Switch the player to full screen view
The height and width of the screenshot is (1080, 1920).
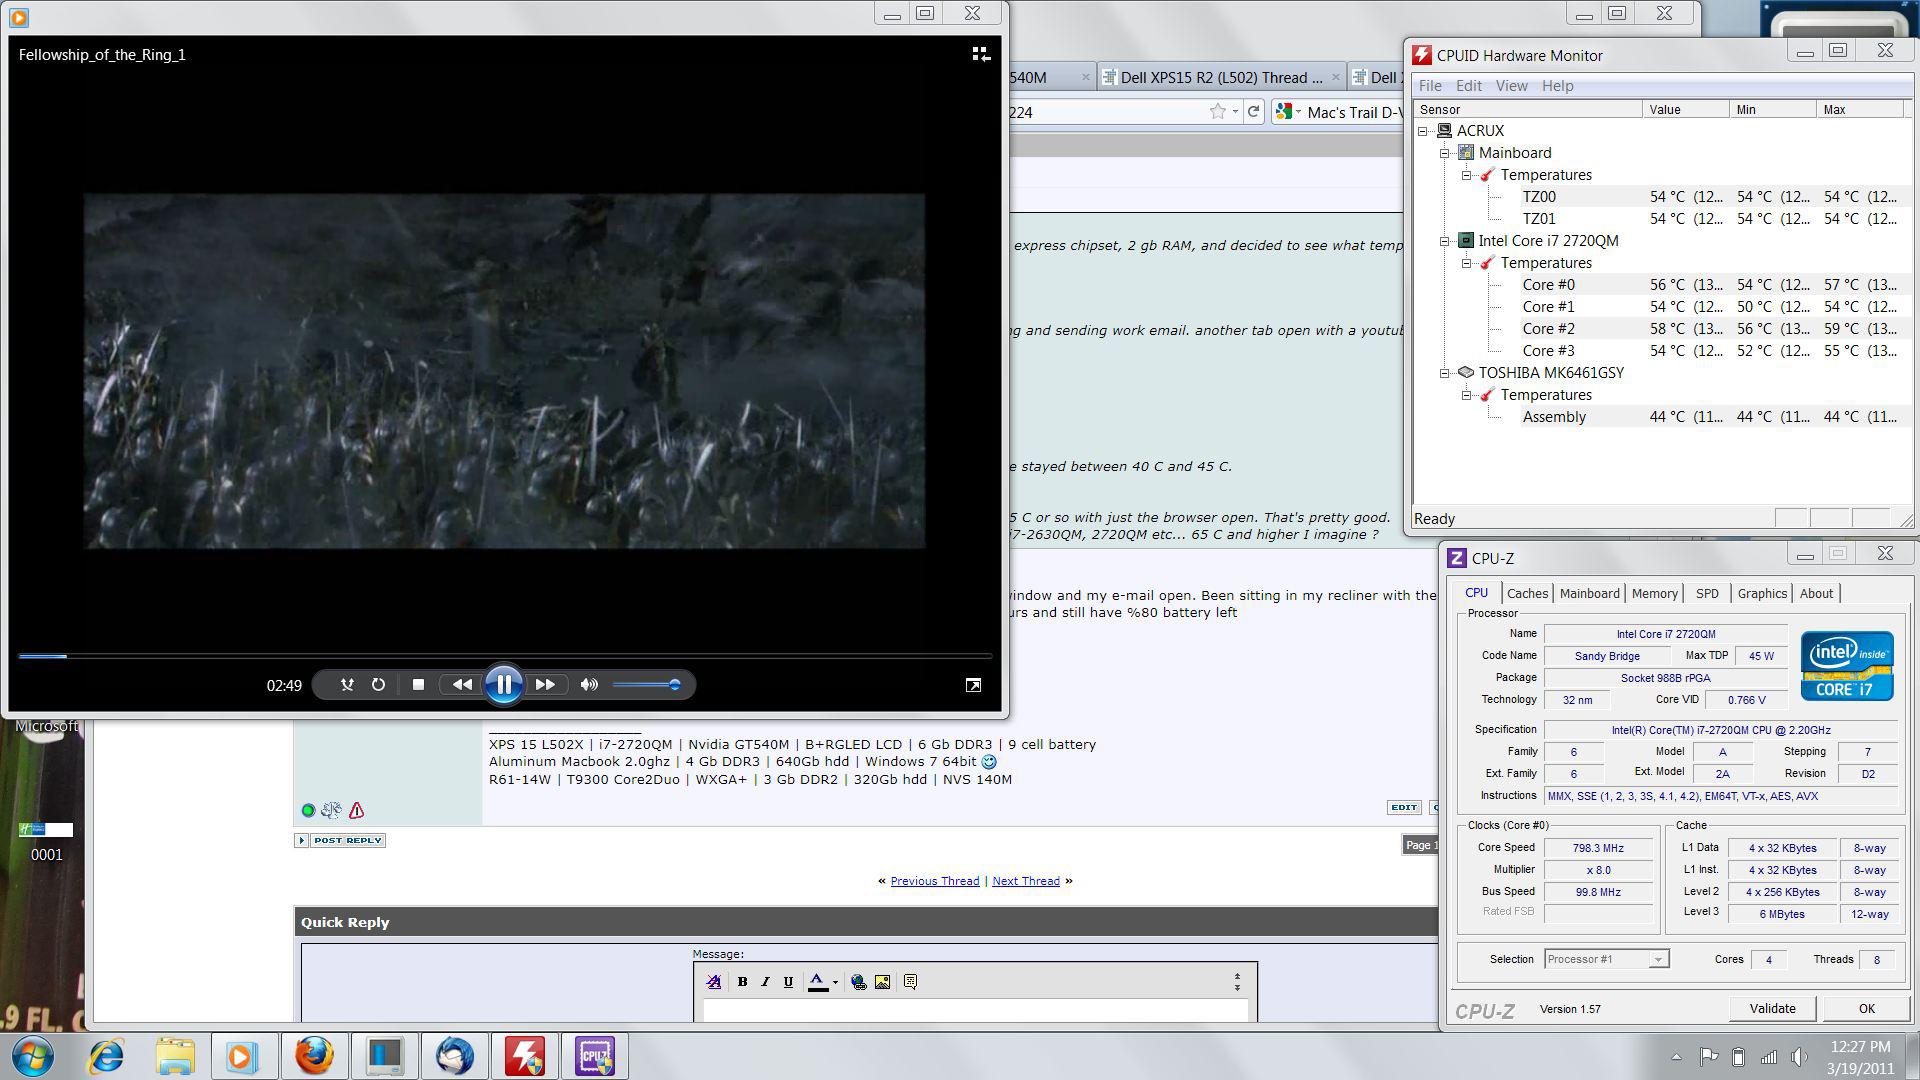(973, 685)
